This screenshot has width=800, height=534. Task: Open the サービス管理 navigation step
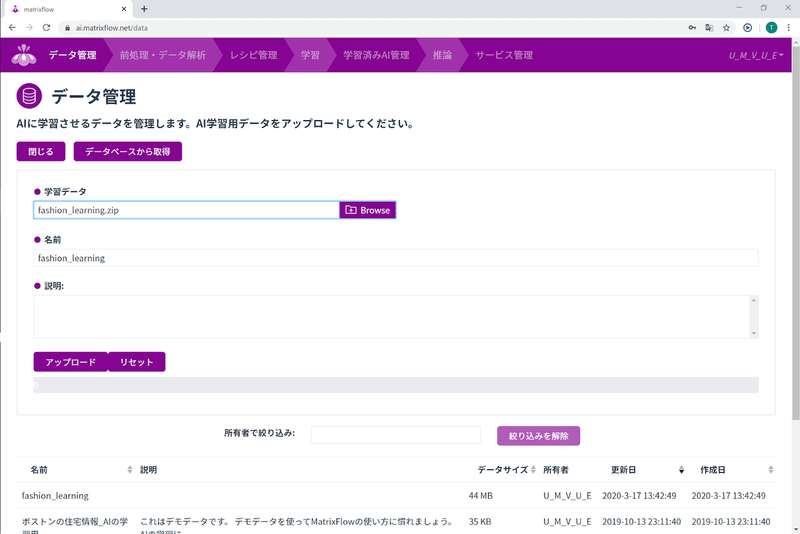[x=504, y=55]
